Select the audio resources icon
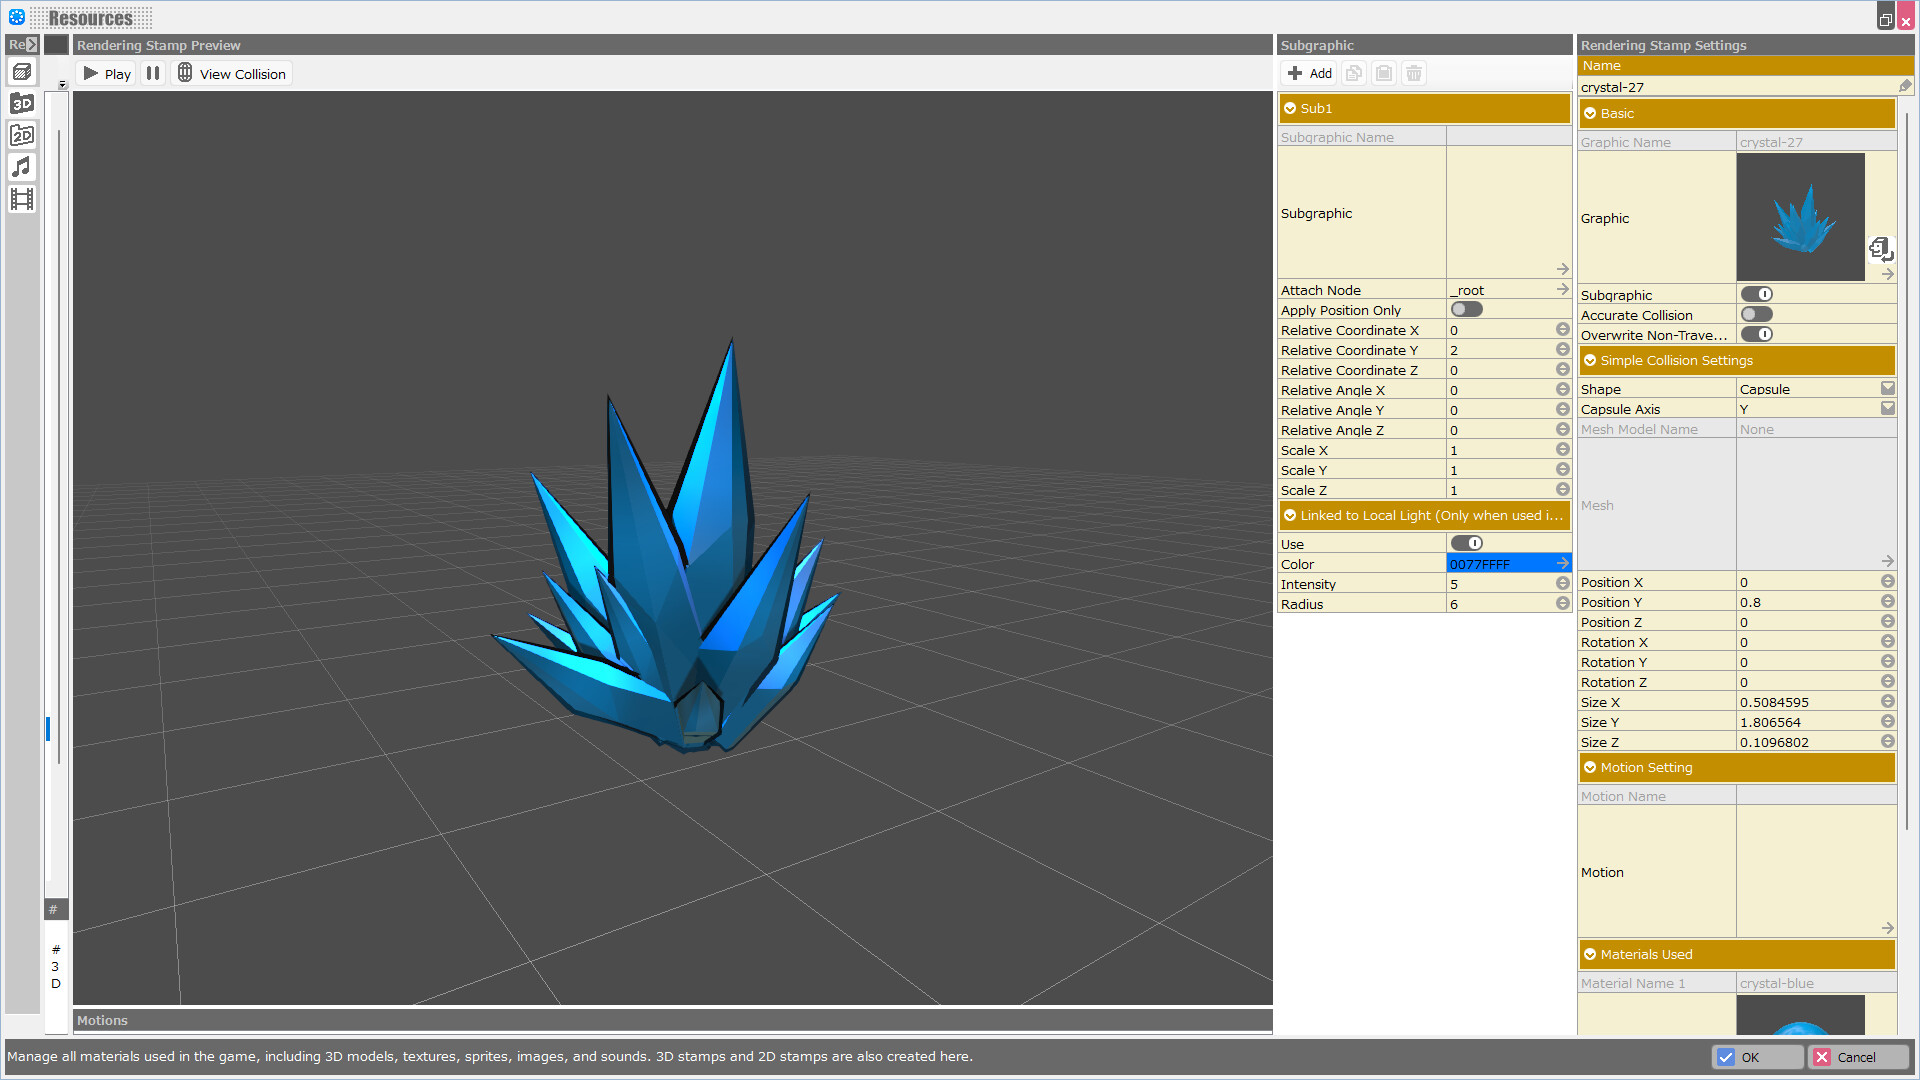Screen dimensions: 1920x1080 pyautogui.click(x=22, y=167)
